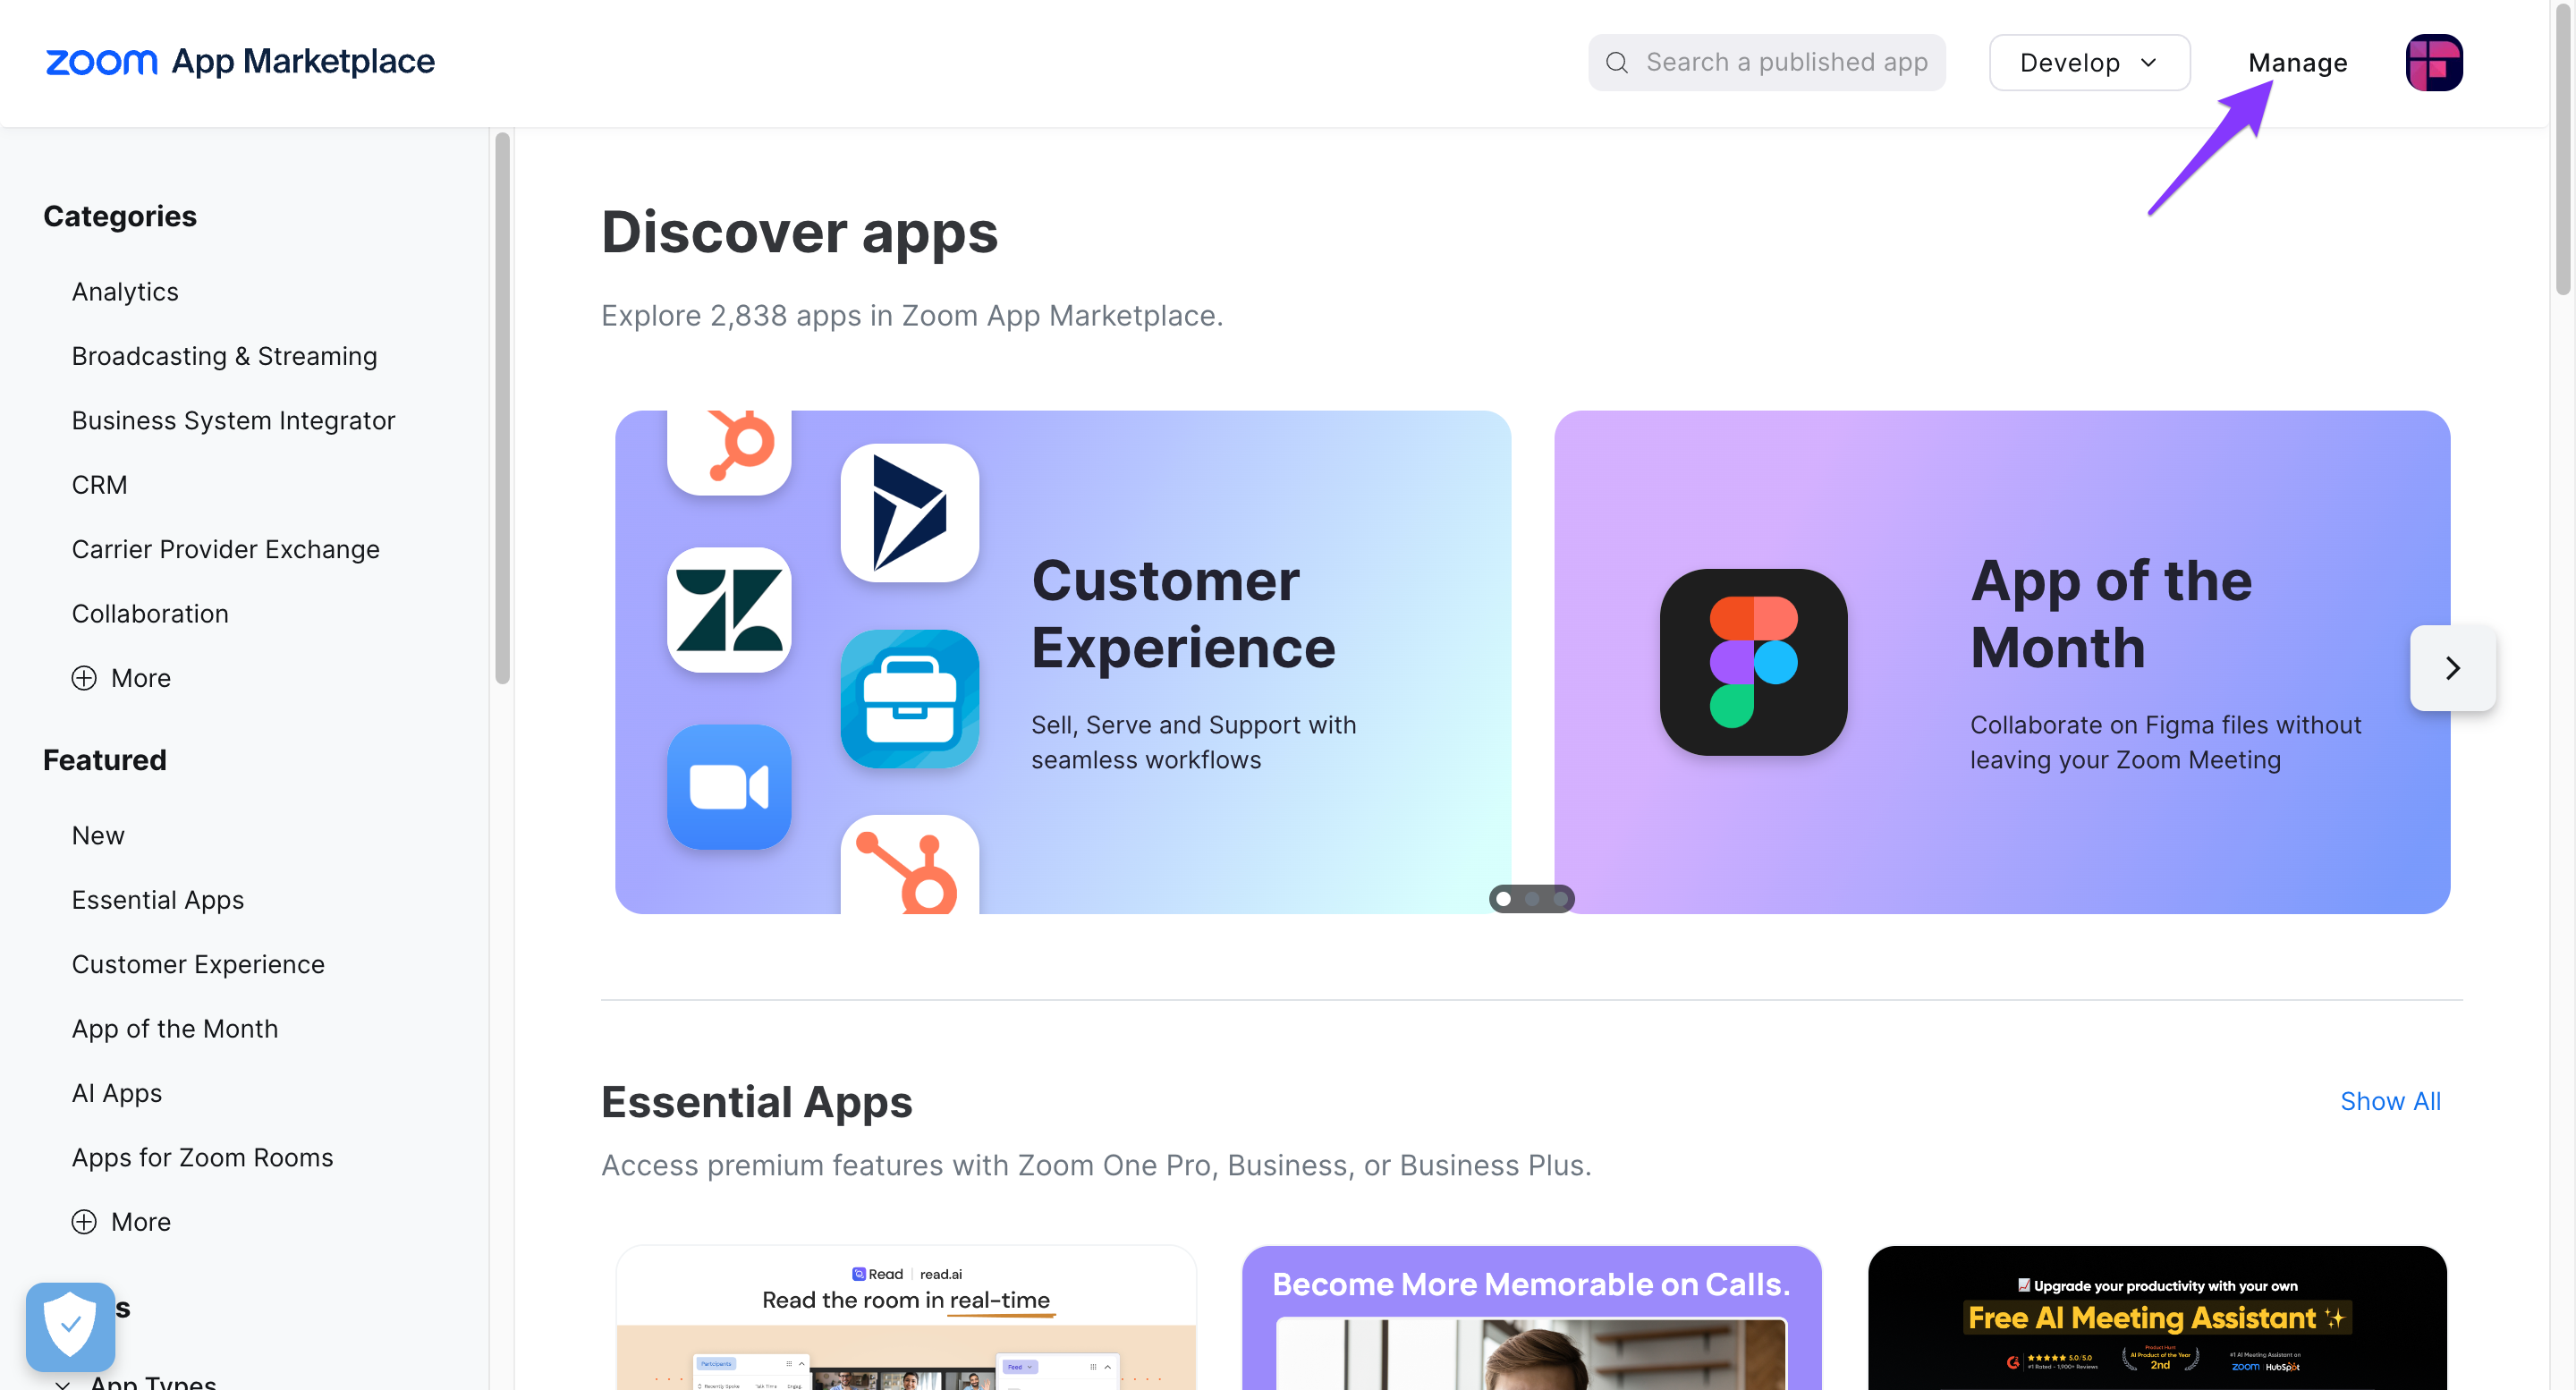This screenshot has width=2576, height=1390.
Task: Select the third carousel indicator dot
Action: point(1560,899)
